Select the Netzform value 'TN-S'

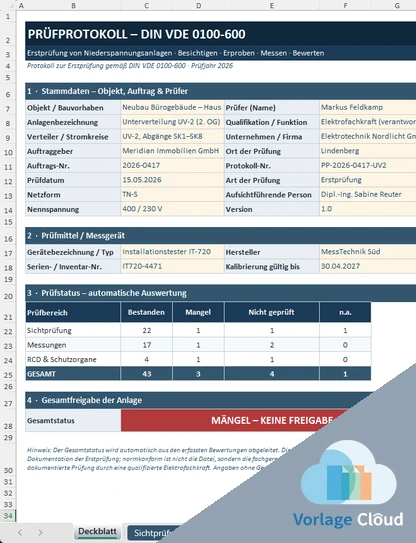pyautogui.click(x=172, y=195)
